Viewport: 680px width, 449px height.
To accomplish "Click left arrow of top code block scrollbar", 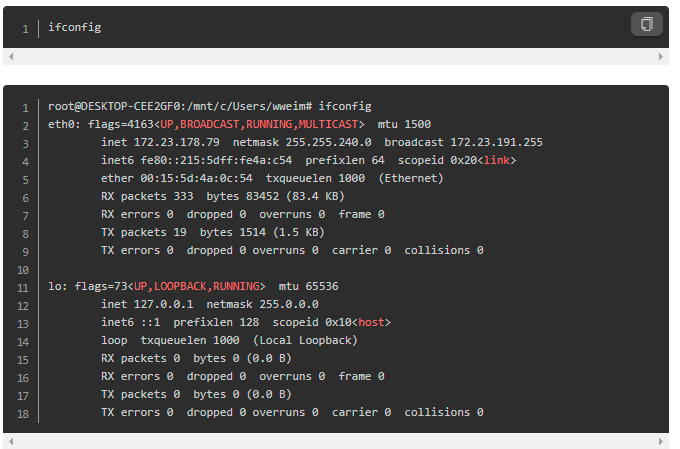I will (8, 57).
